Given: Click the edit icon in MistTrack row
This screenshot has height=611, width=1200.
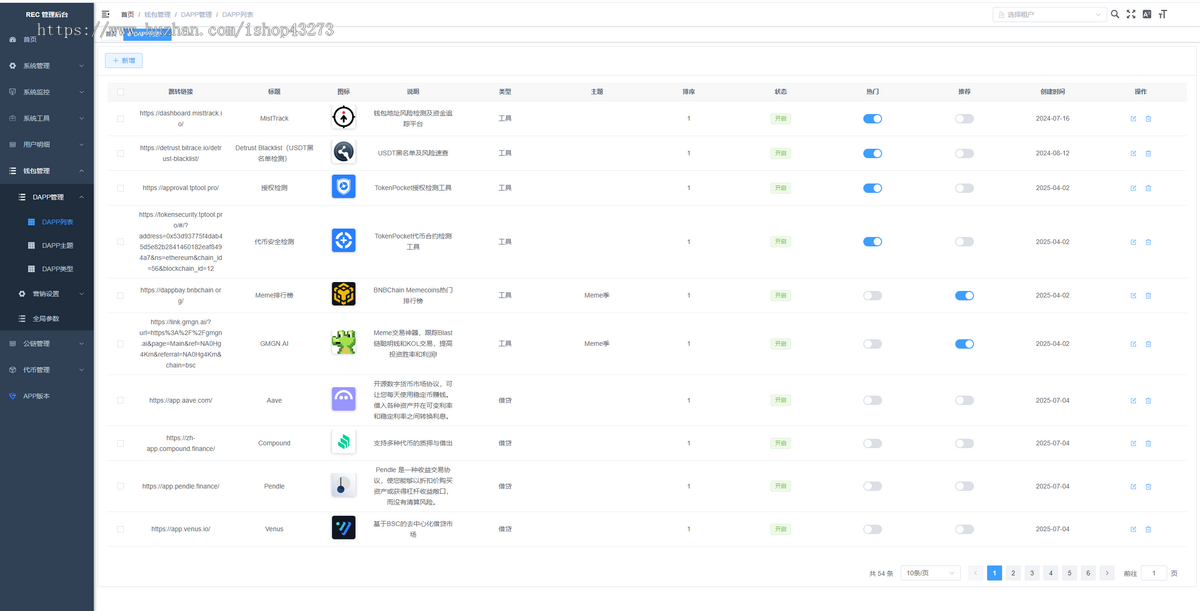Looking at the screenshot, I should pyautogui.click(x=1133, y=118).
